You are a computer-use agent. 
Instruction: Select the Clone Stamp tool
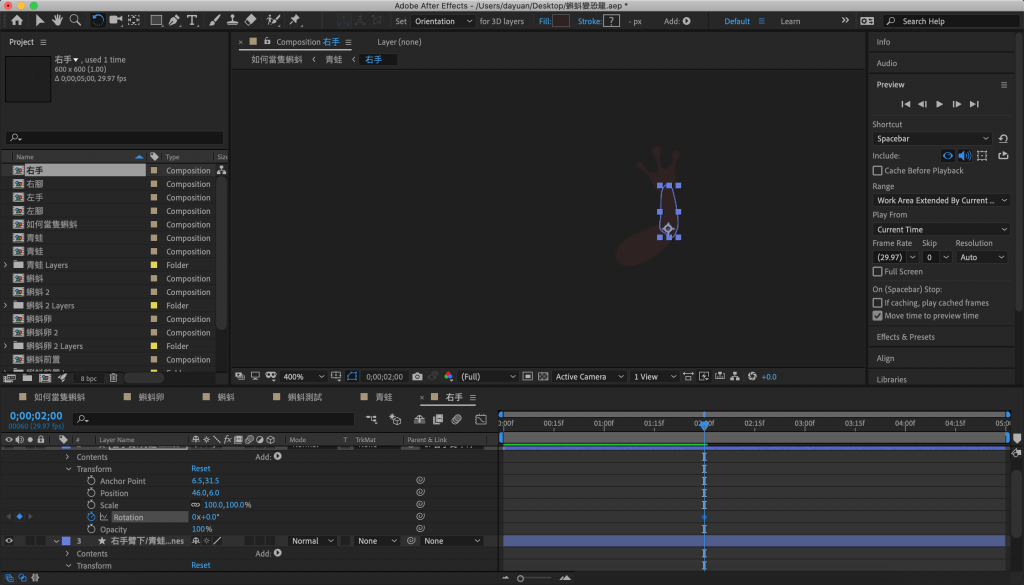(232, 21)
